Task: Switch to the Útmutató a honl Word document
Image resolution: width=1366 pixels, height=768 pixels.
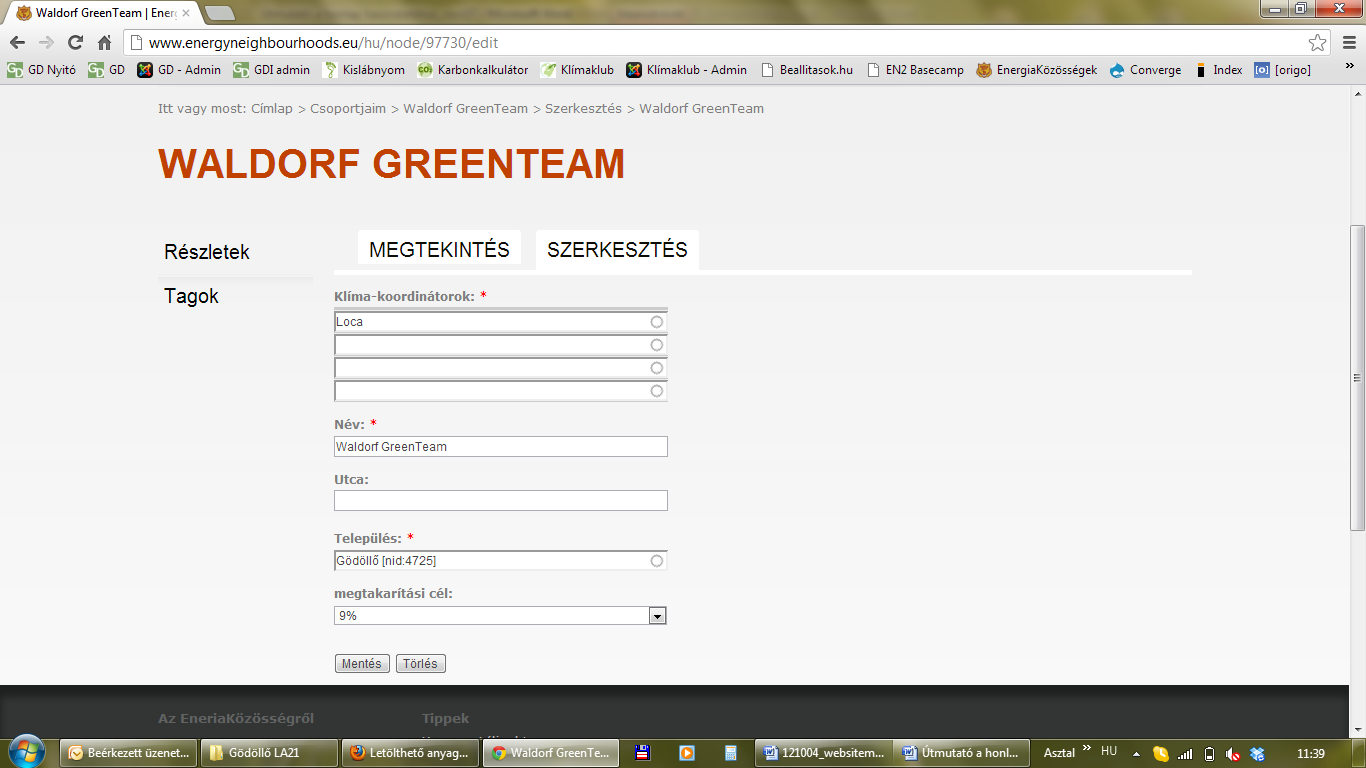Action: (962, 753)
